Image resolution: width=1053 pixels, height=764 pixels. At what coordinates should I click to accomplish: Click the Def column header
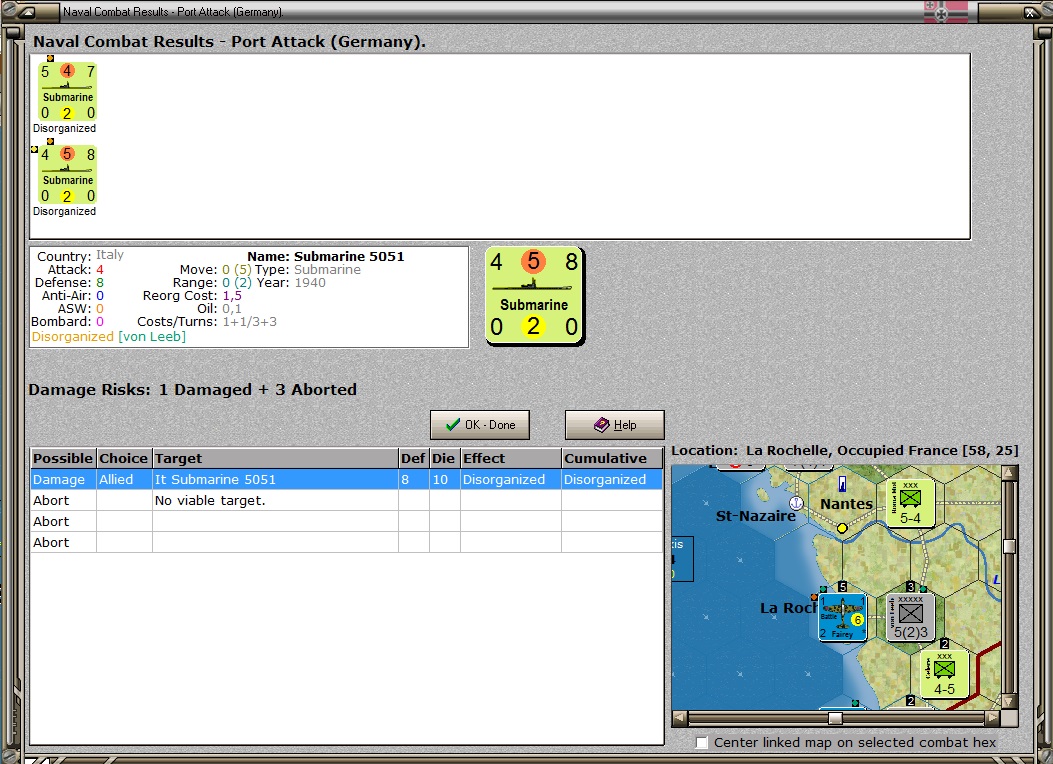pos(414,459)
